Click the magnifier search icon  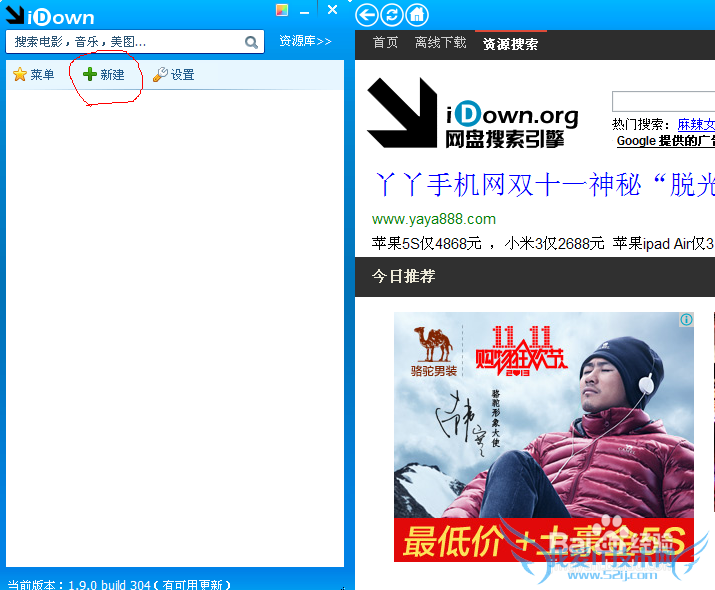pos(251,42)
